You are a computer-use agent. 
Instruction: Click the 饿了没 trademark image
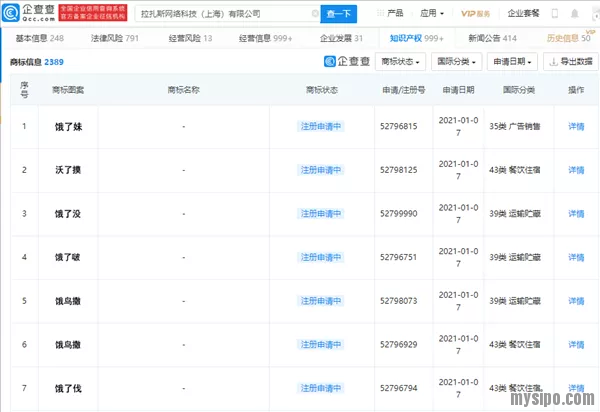click(69, 213)
